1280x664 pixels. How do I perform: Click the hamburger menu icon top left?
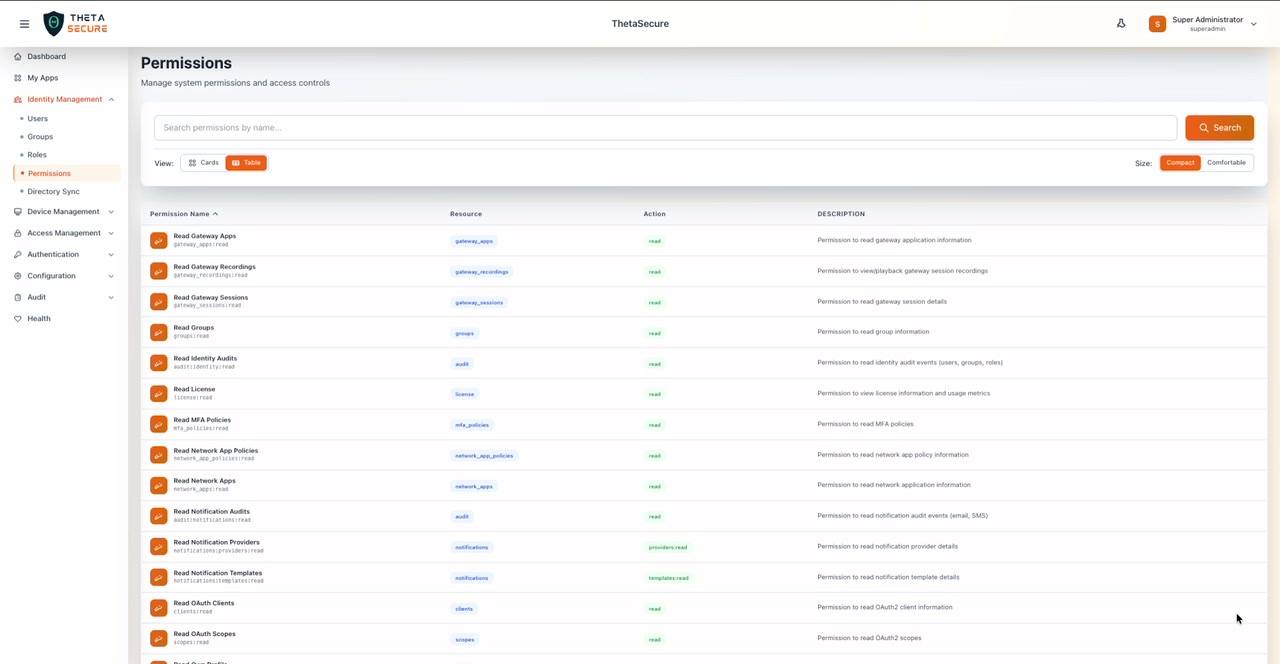(x=24, y=23)
